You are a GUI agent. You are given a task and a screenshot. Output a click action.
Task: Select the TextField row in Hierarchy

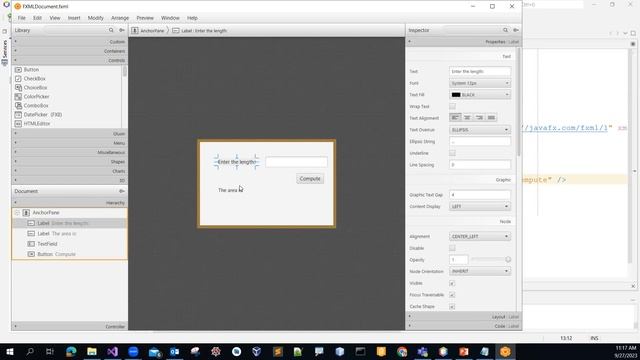click(x=70, y=244)
